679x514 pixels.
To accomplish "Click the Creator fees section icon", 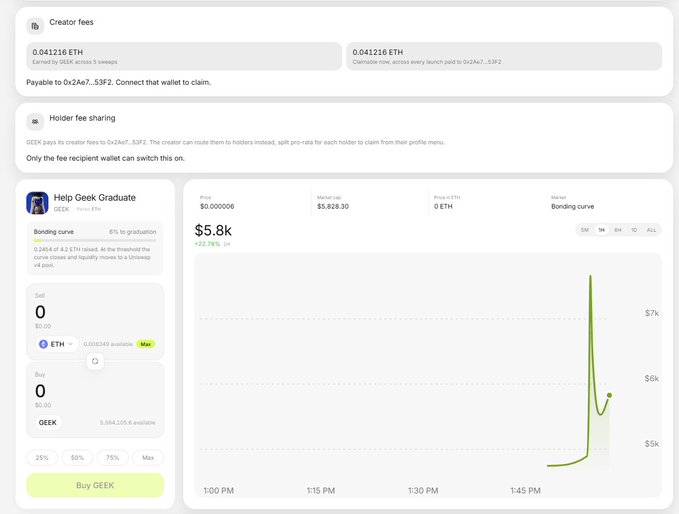I will pos(35,26).
